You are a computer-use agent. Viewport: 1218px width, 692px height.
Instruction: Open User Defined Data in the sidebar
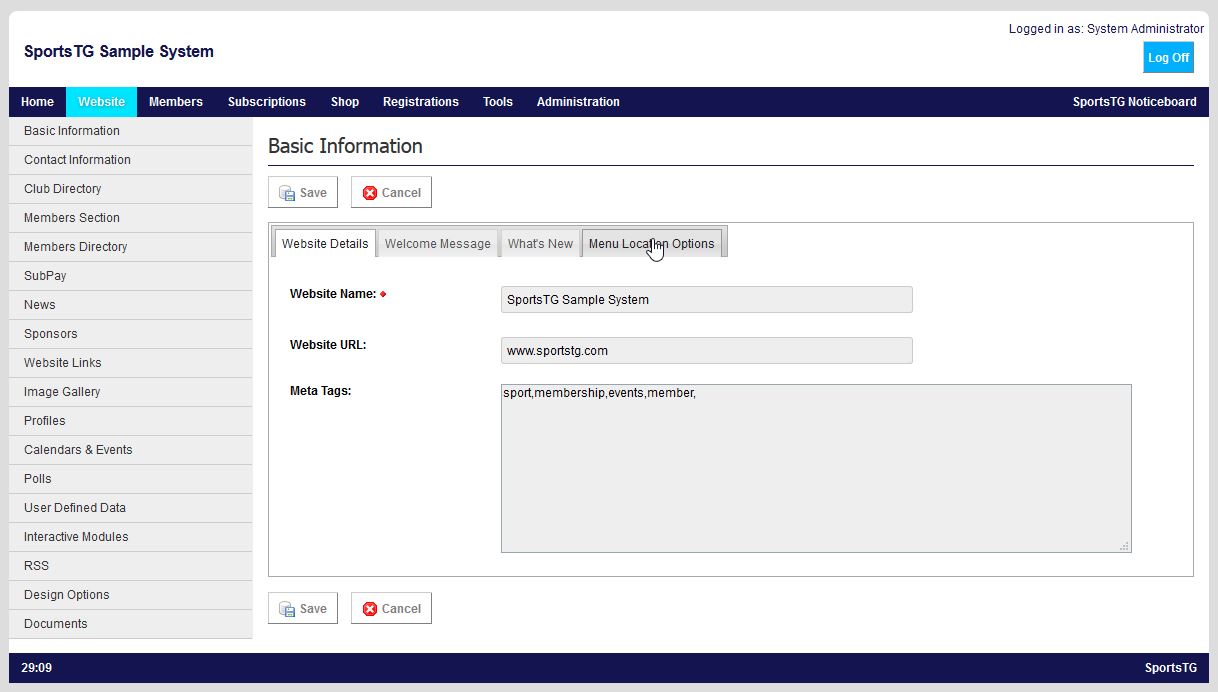(130, 508)
